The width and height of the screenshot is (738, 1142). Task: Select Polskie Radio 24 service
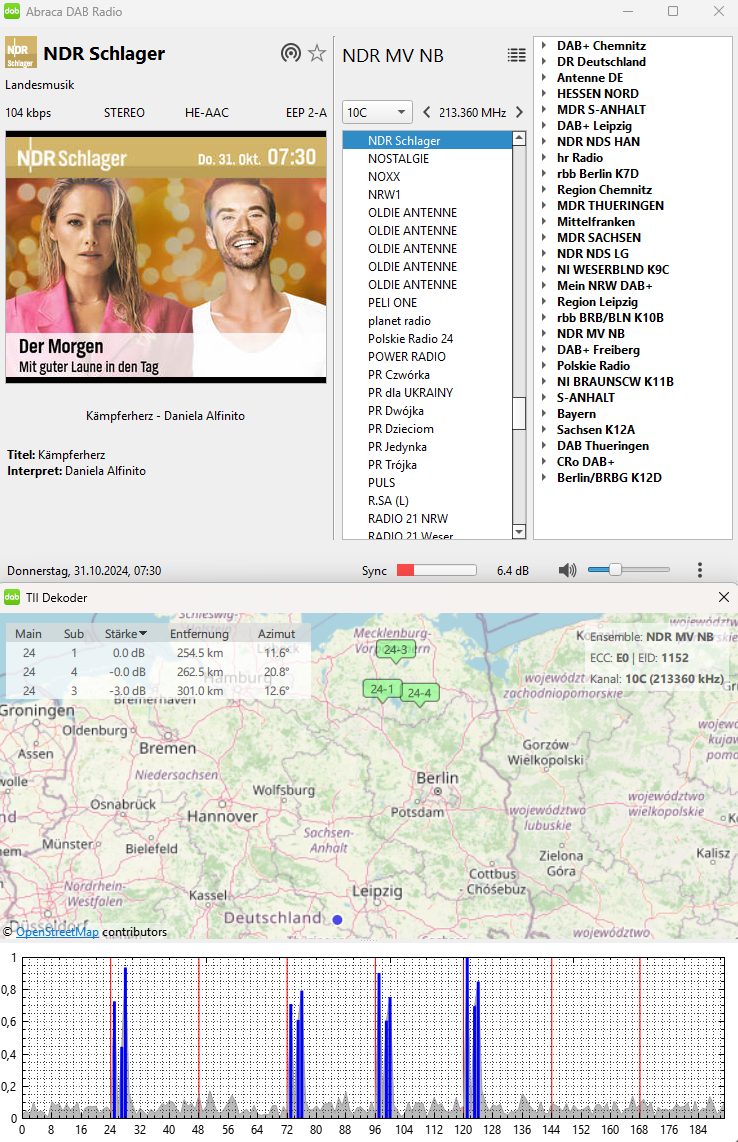(x=428, y=339)
